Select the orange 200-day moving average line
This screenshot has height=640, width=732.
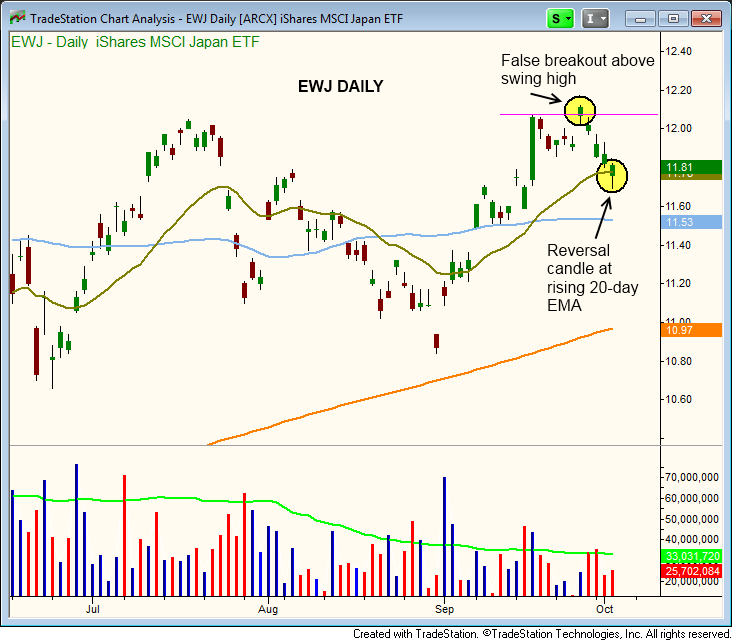click(x=411, y=387)
